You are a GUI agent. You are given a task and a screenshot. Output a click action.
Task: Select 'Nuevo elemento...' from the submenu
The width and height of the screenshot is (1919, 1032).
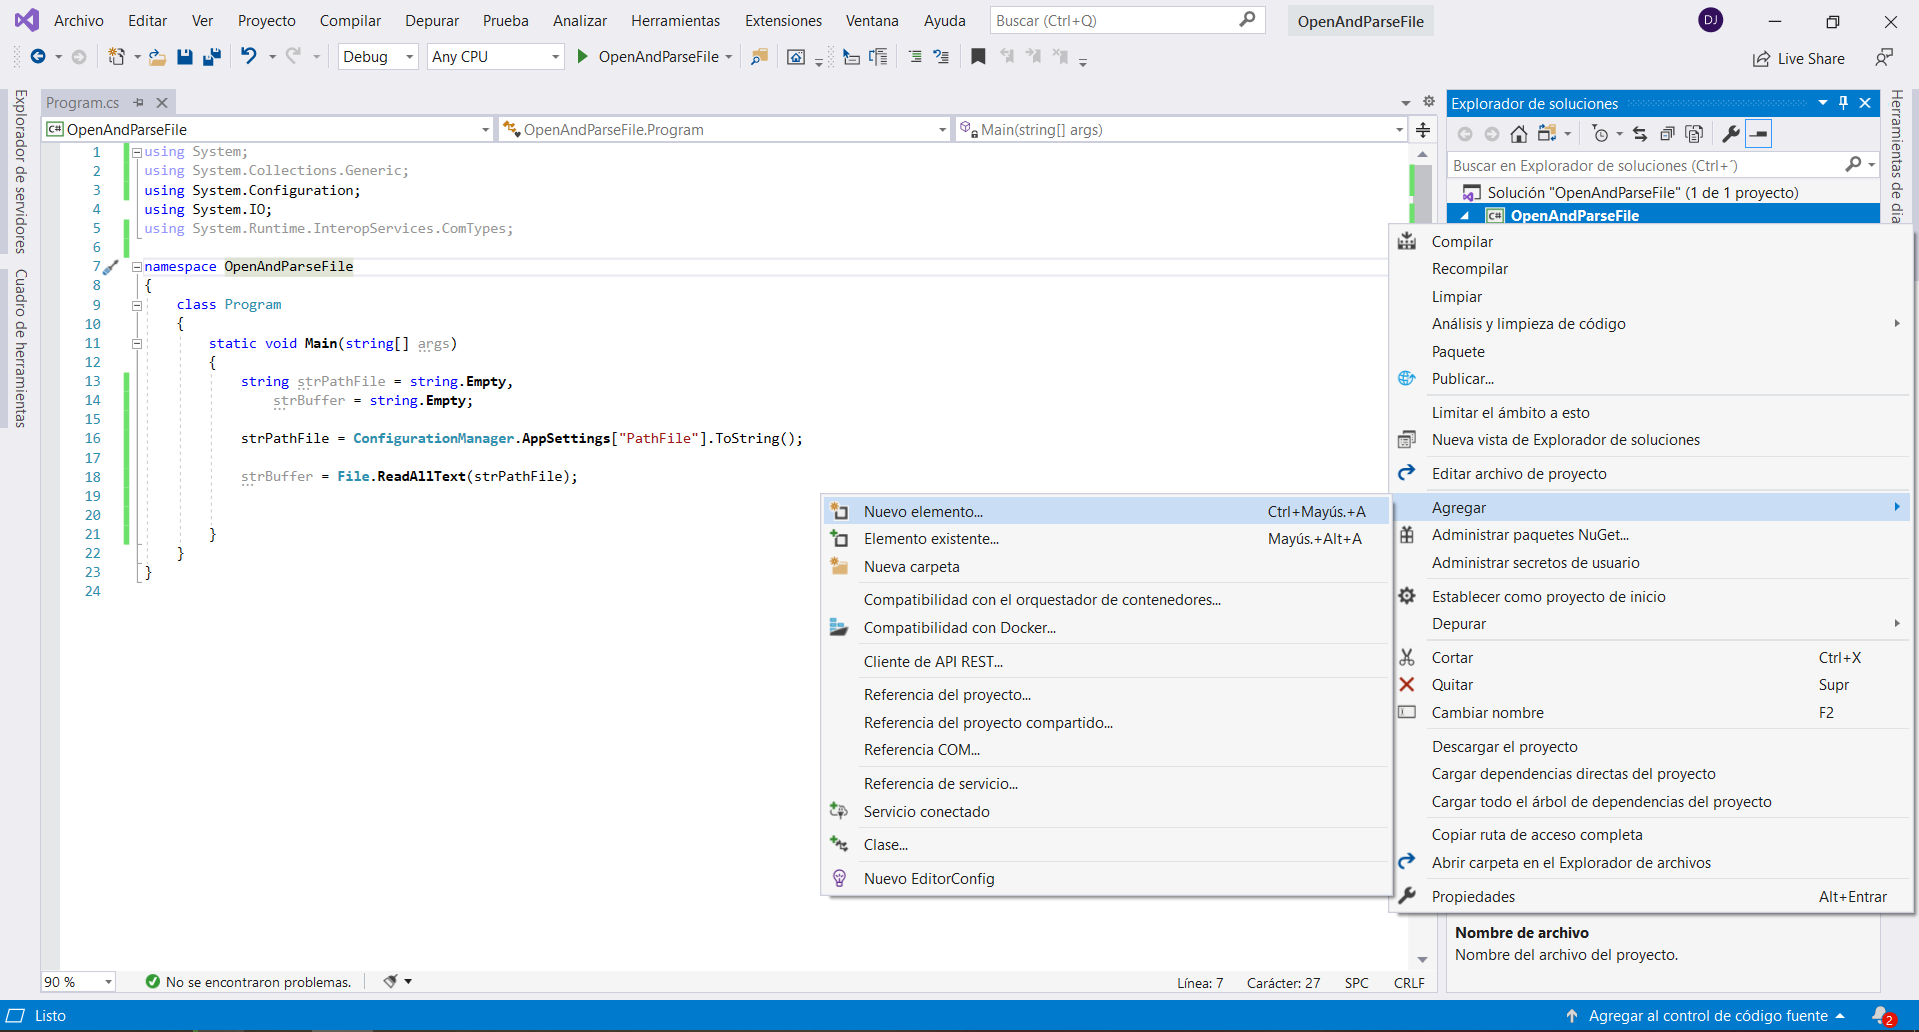[923, 512]
